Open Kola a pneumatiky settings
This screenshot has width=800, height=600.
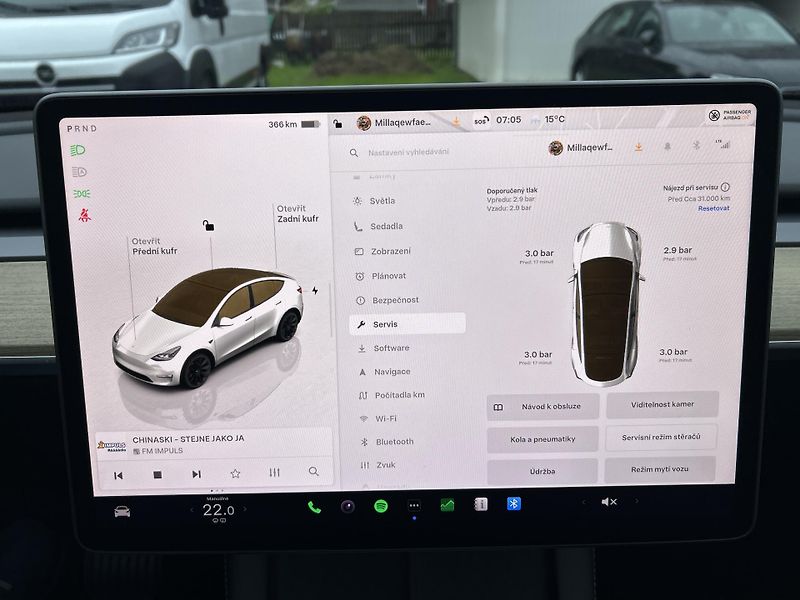tap(543, 439)
